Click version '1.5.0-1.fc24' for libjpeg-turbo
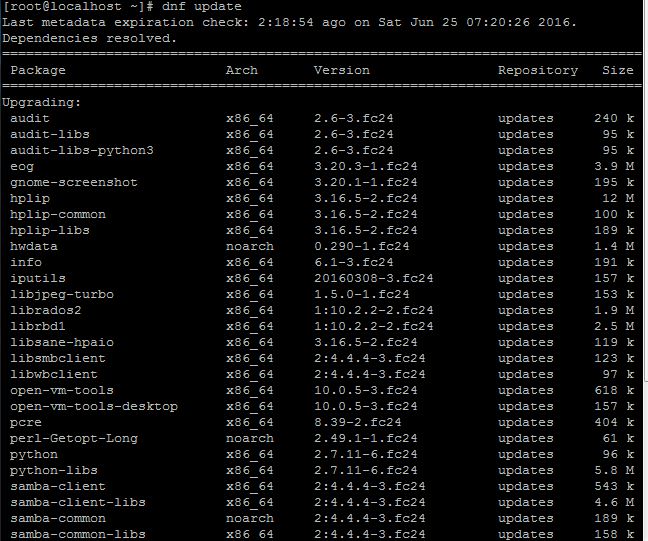Screen dimensions: 648x541 click(362, 295)
